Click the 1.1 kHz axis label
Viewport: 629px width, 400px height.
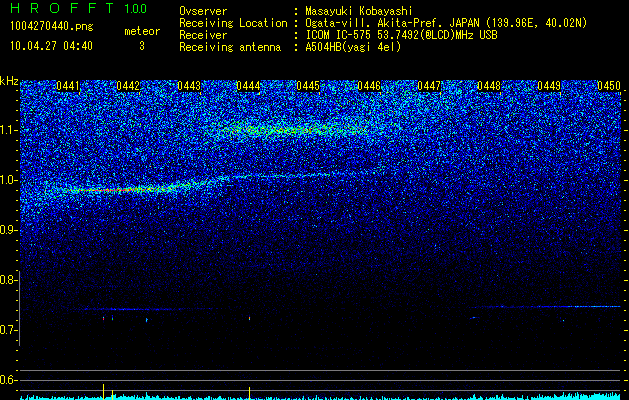[8, 130]
